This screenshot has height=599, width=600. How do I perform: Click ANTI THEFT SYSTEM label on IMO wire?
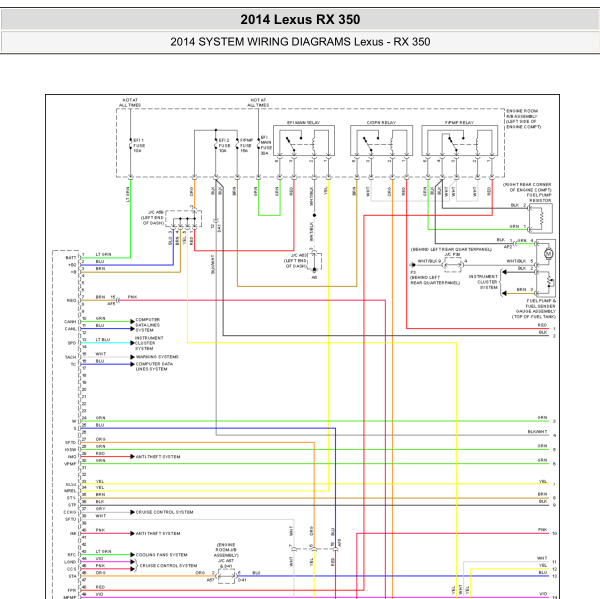(158, 457)
